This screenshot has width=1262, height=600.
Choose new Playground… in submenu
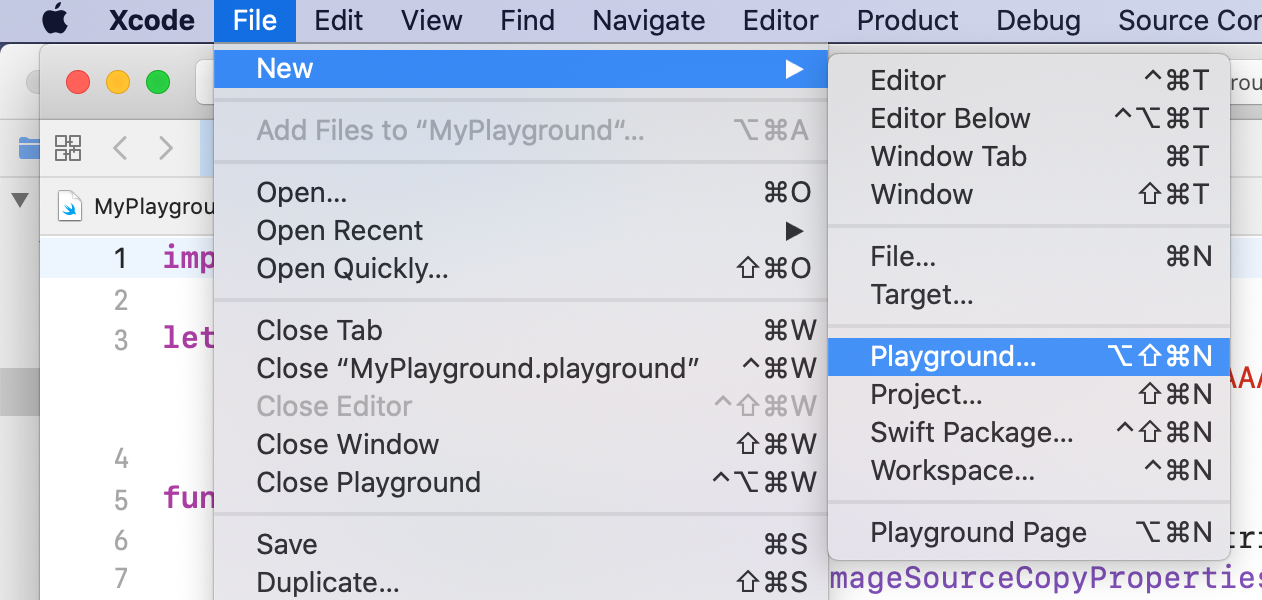click(x=1029, y=356)
